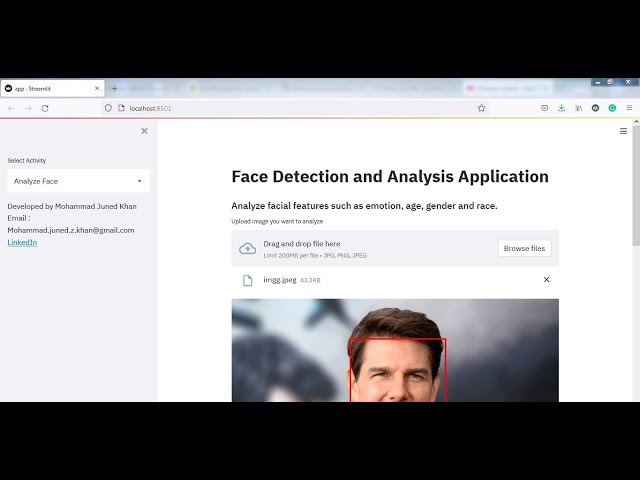The height and width of the screenshot is (480, 640).
Task: Click the Upload image you want to analyze label
Action: pos(277,221)
